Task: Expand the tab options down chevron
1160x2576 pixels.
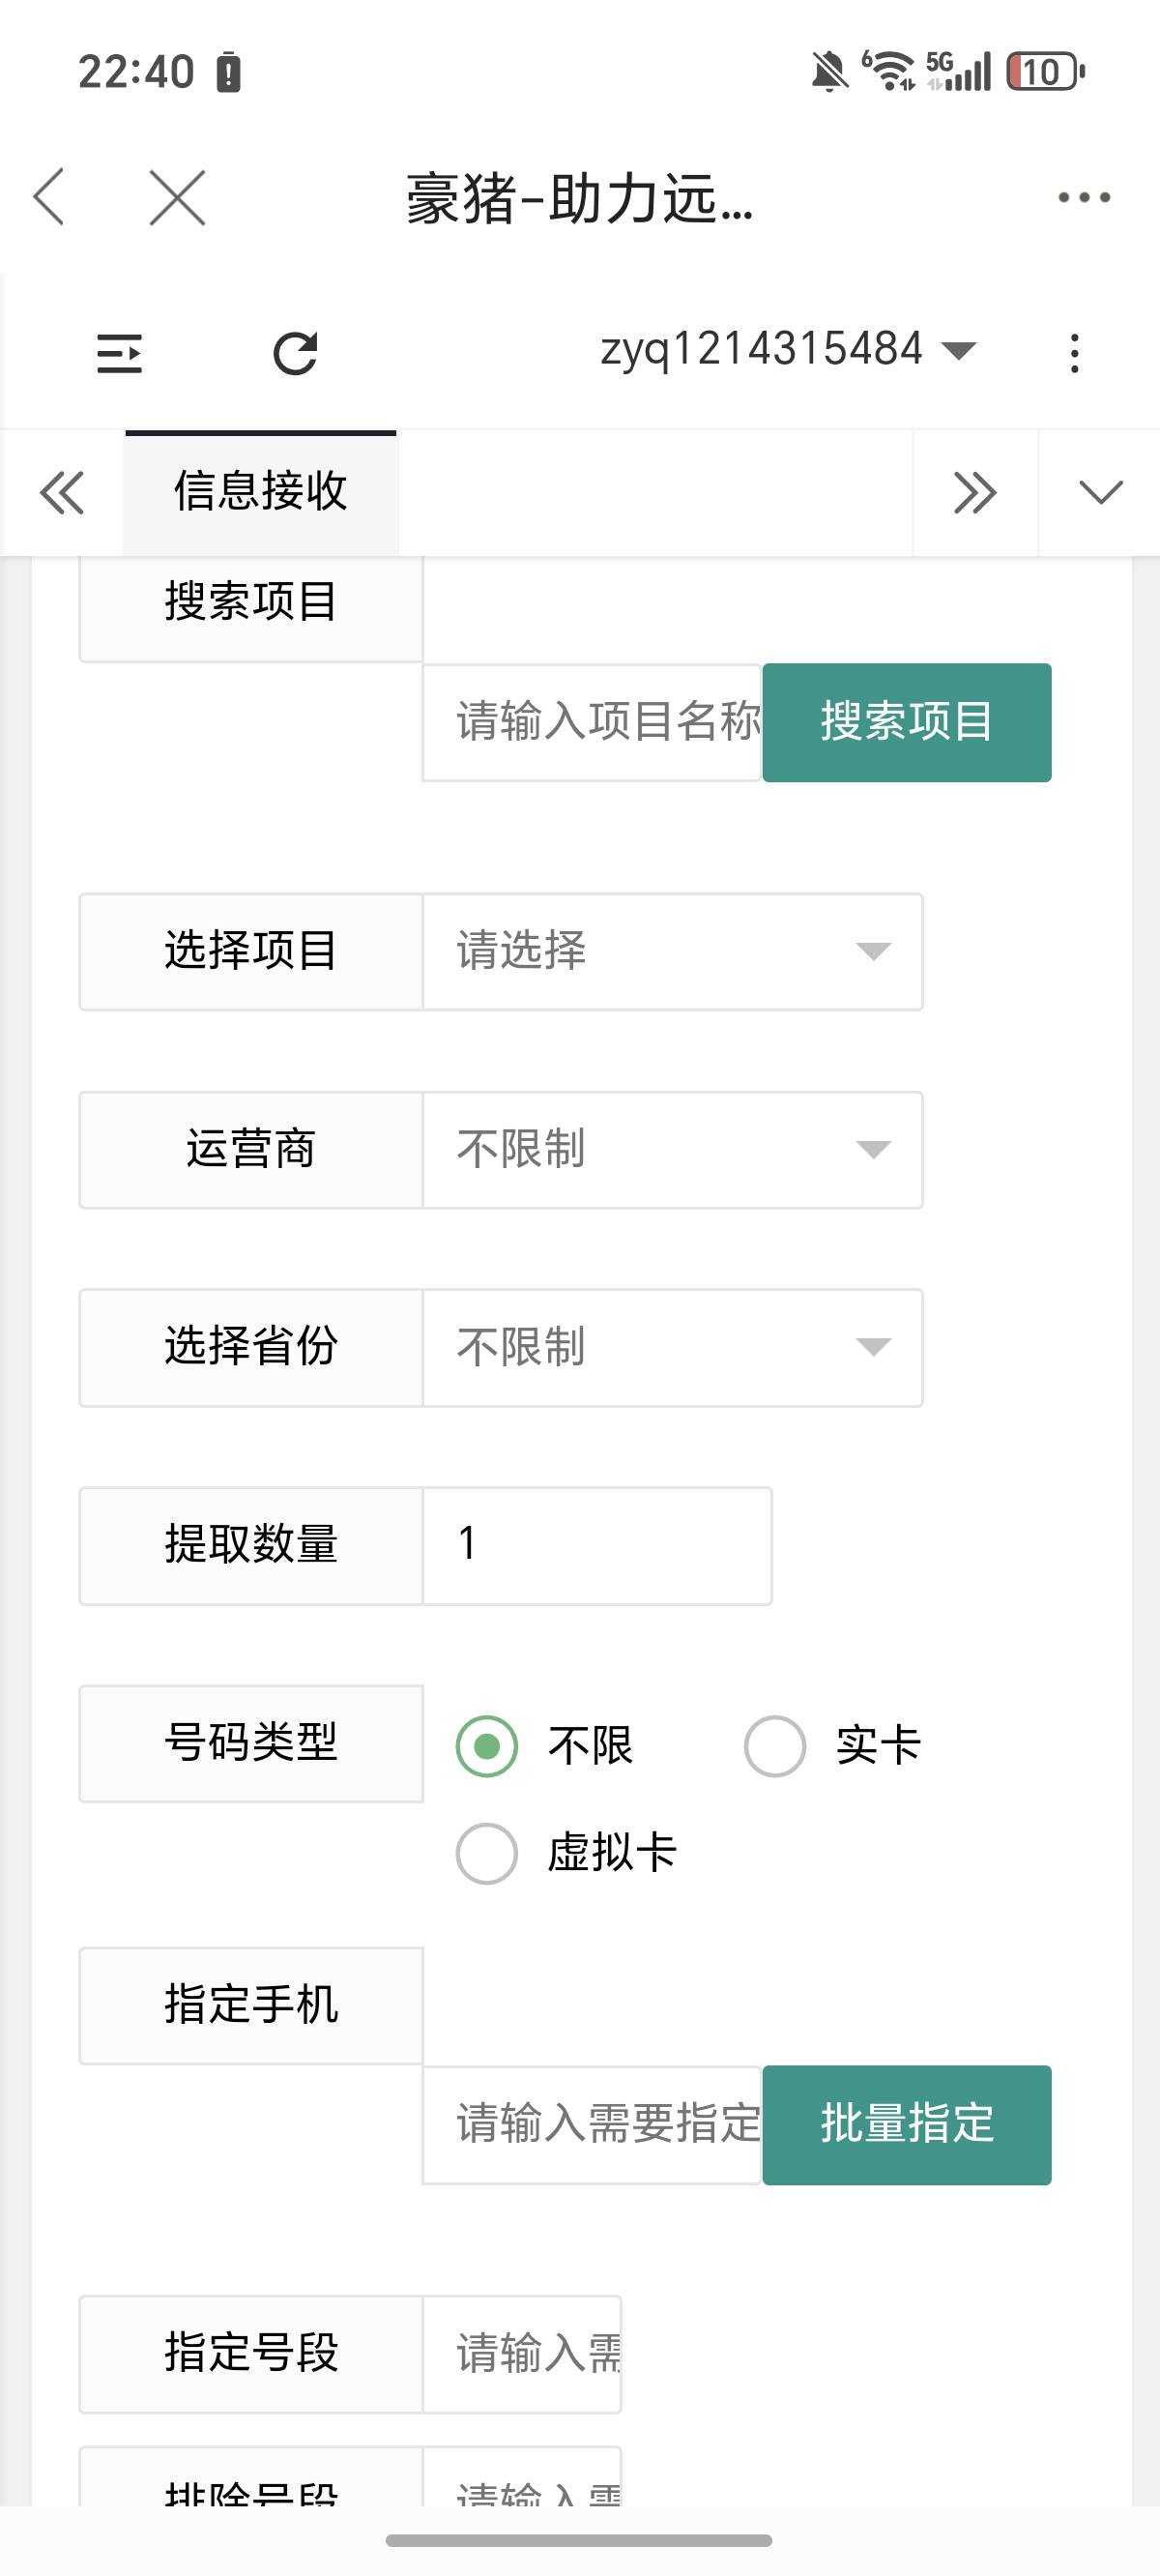Action: pyautogui.click(x=1100, y=492)
